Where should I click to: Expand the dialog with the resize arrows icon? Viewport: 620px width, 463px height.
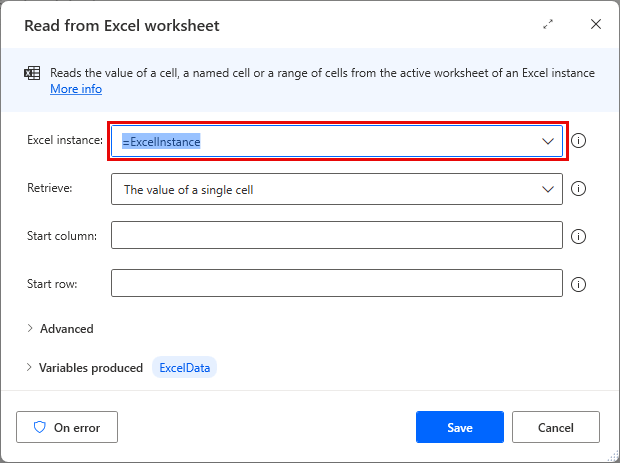coord(548,25)
